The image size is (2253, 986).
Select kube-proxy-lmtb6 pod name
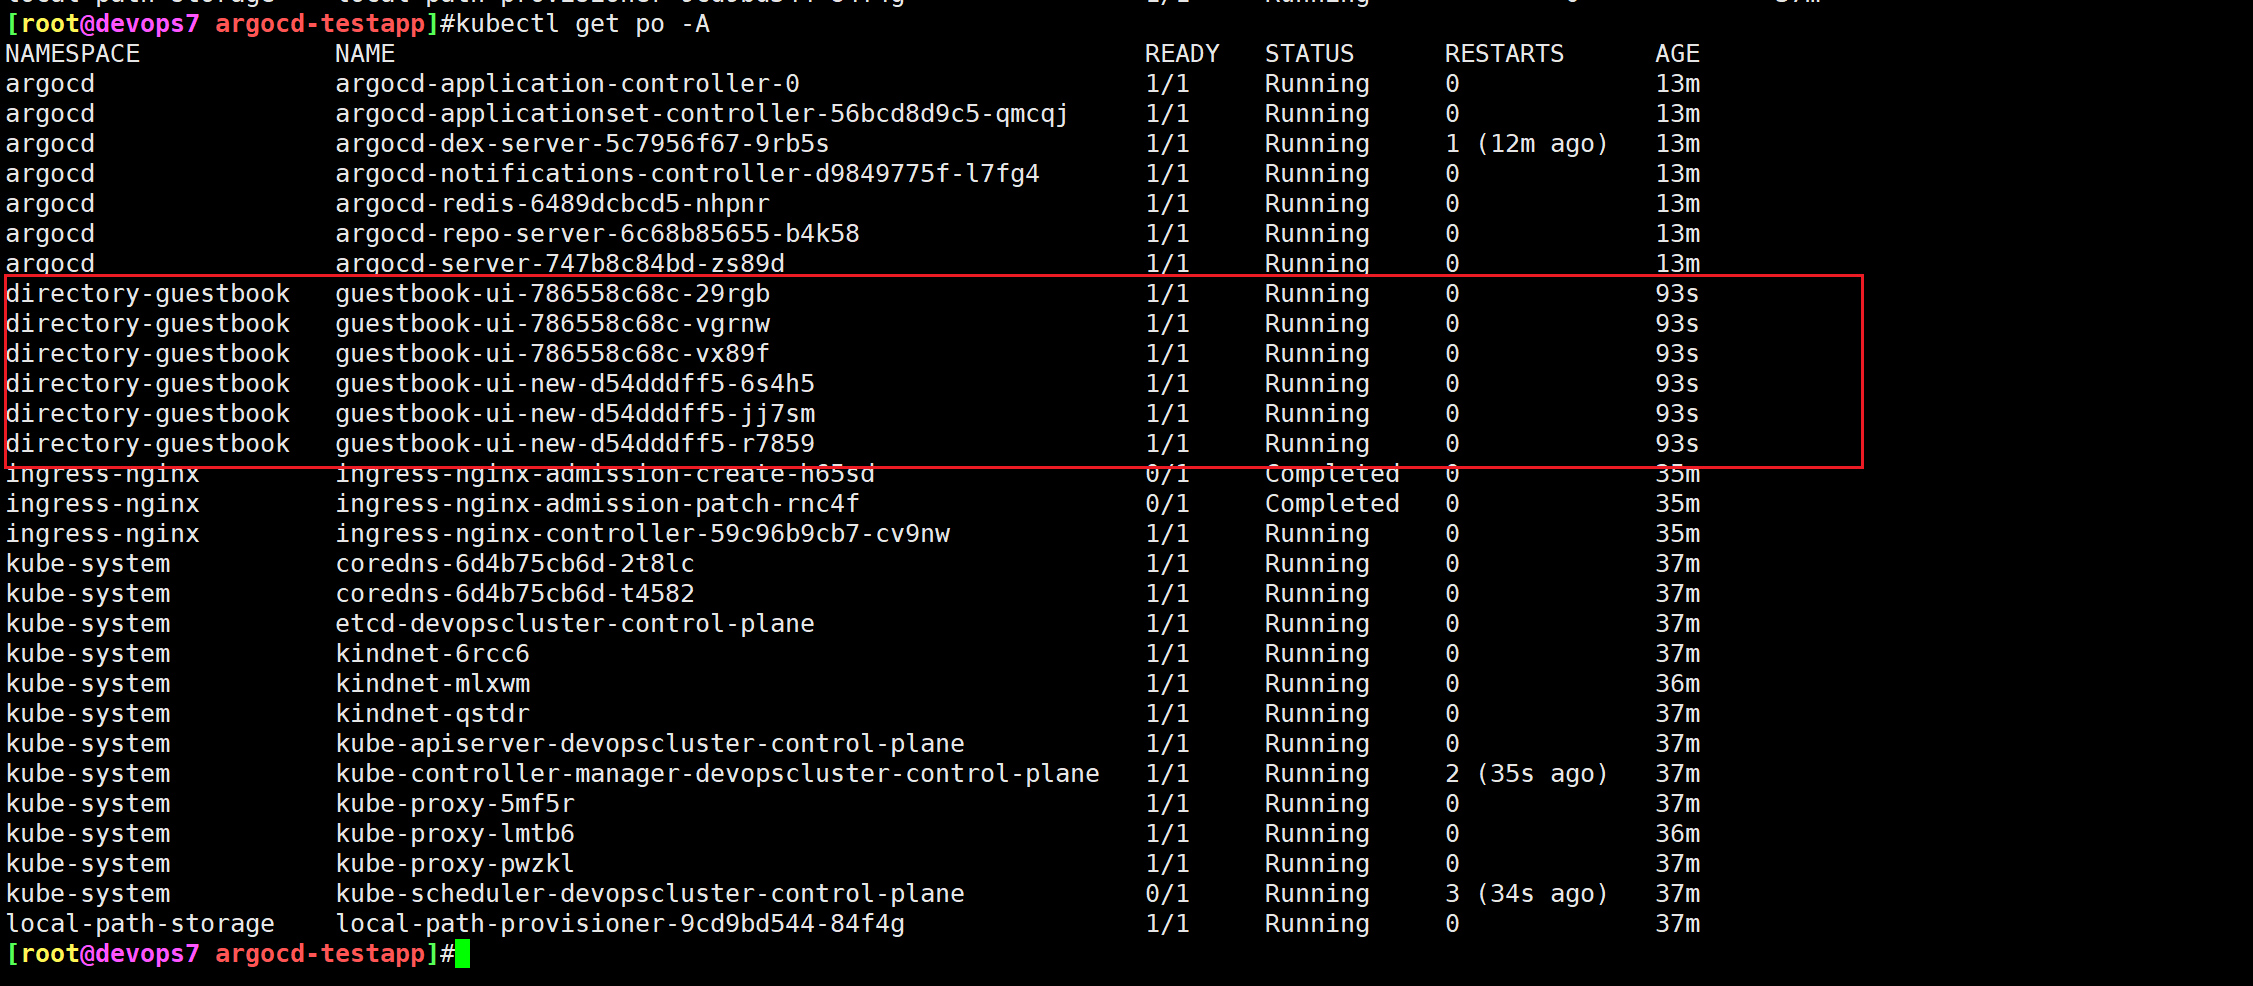(455, 834)
